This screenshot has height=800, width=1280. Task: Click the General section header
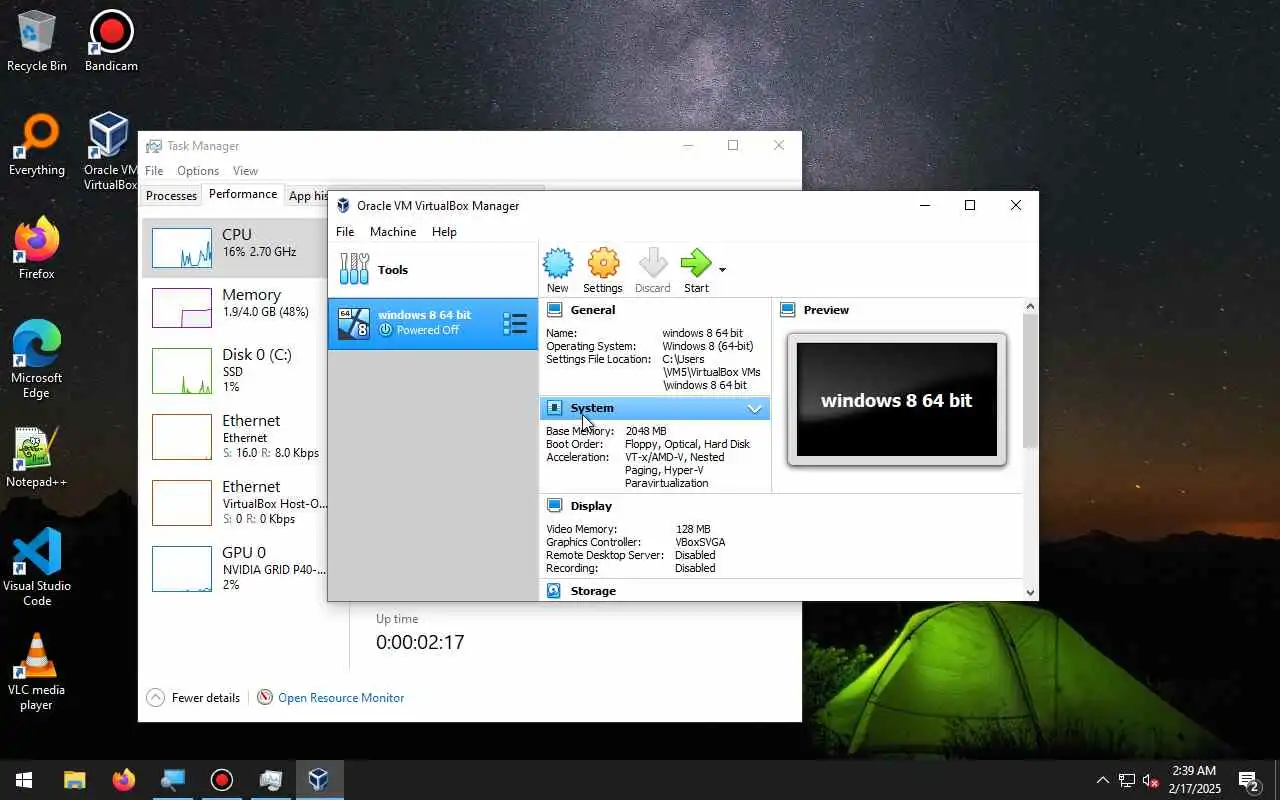pyautogui.click(x=592, y=310)
